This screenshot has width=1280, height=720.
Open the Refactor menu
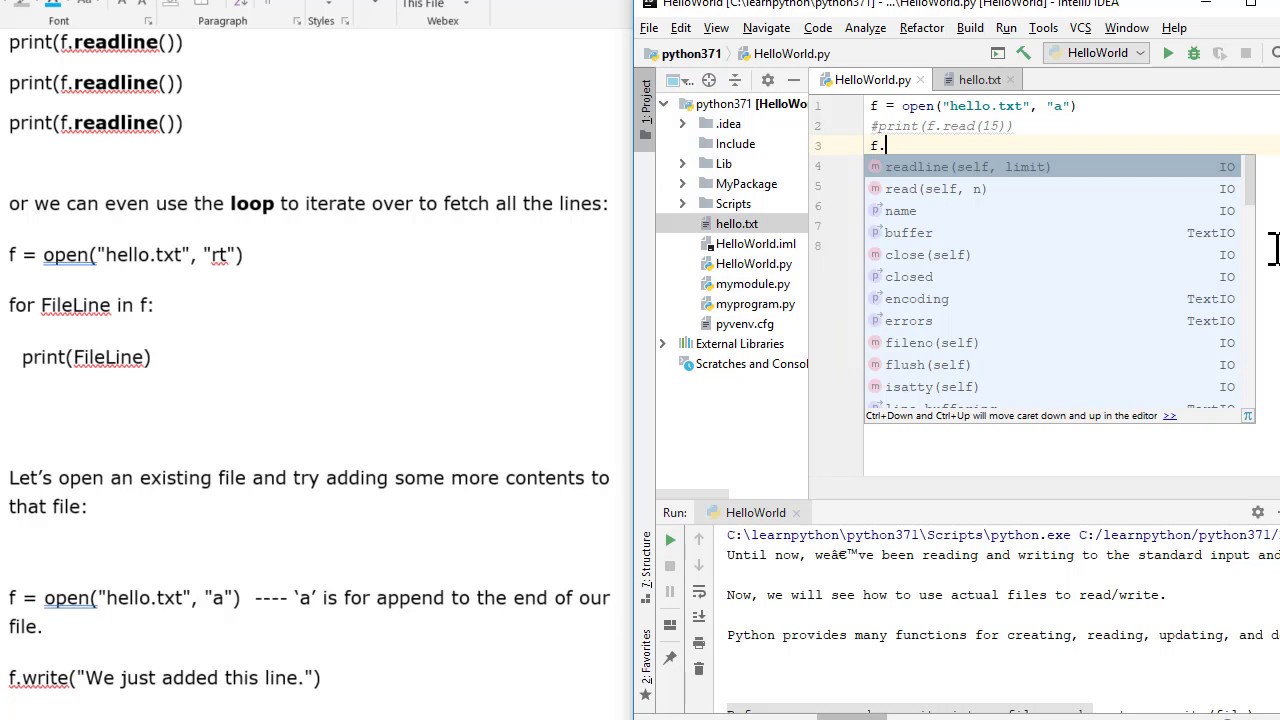921,28
